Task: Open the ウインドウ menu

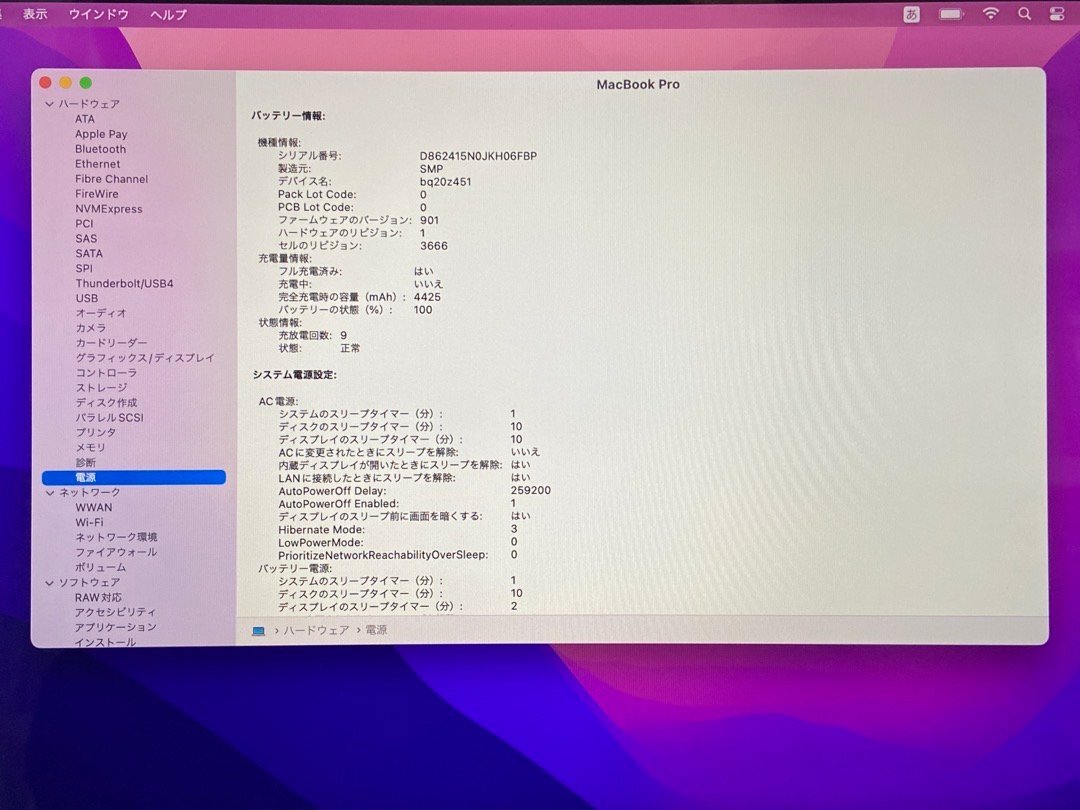Action: click(98, 14)
